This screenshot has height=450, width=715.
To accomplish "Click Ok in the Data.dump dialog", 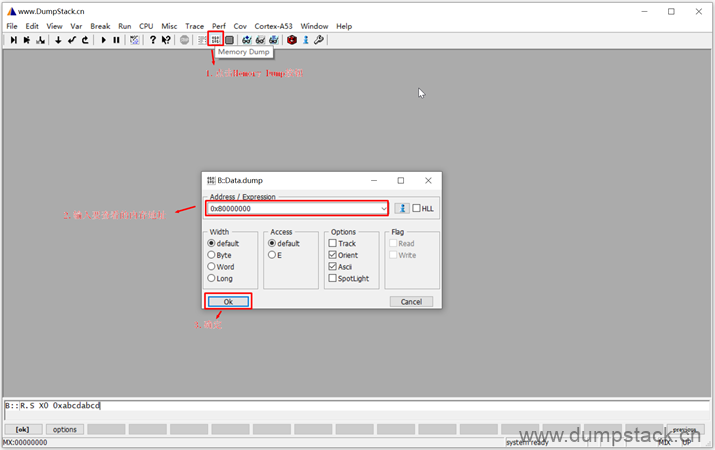I will 228,301.
